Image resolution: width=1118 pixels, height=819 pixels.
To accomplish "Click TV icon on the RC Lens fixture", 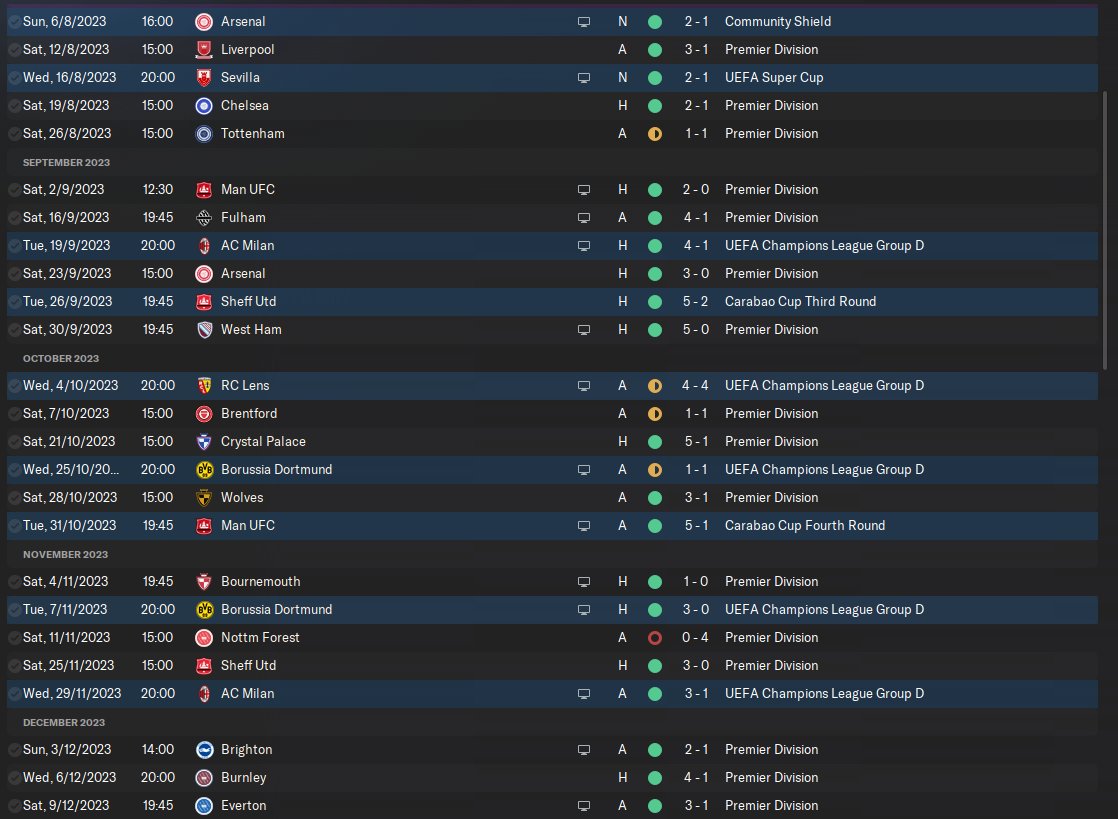I will click(x=583, y=386).
